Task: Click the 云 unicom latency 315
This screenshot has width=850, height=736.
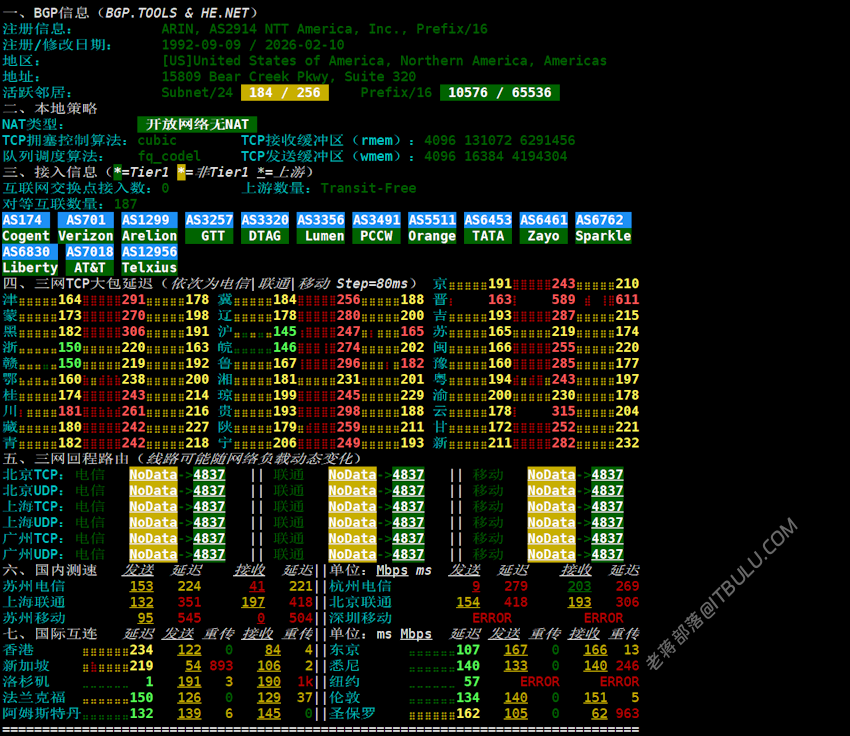Action: pyautogui.click(x=564, y=411)
